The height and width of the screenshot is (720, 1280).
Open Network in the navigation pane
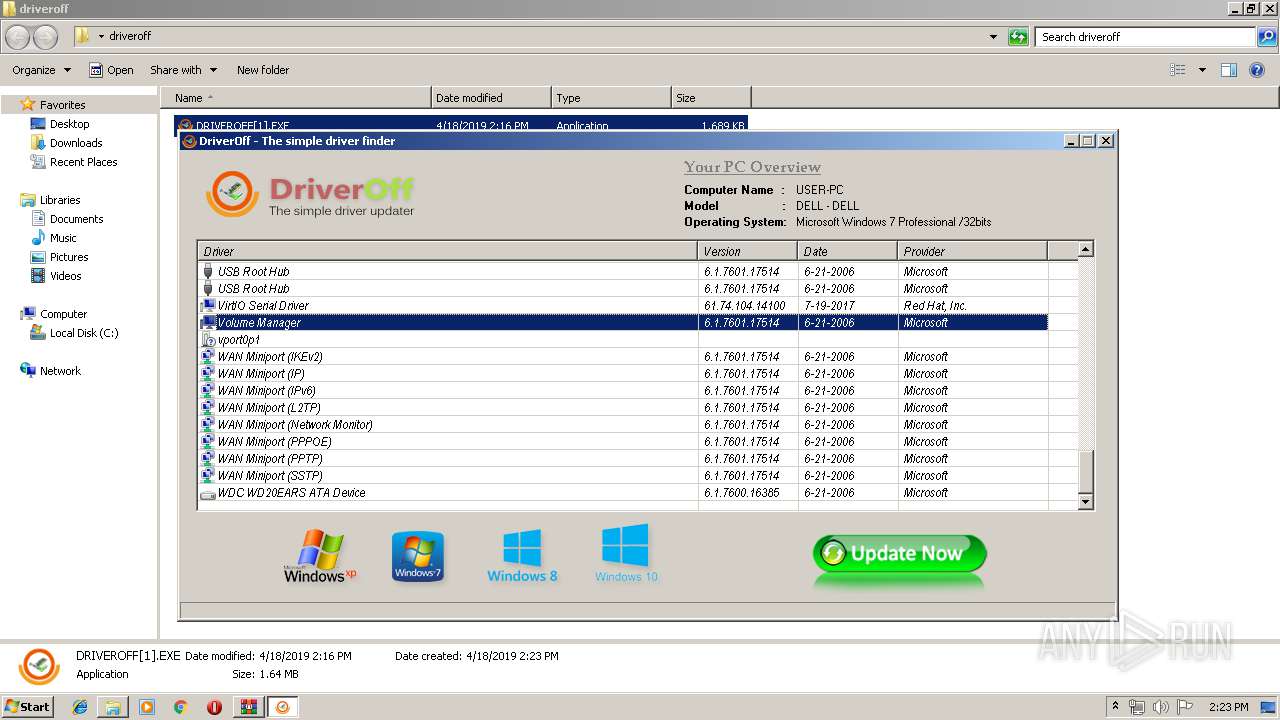tap(51, 371)
